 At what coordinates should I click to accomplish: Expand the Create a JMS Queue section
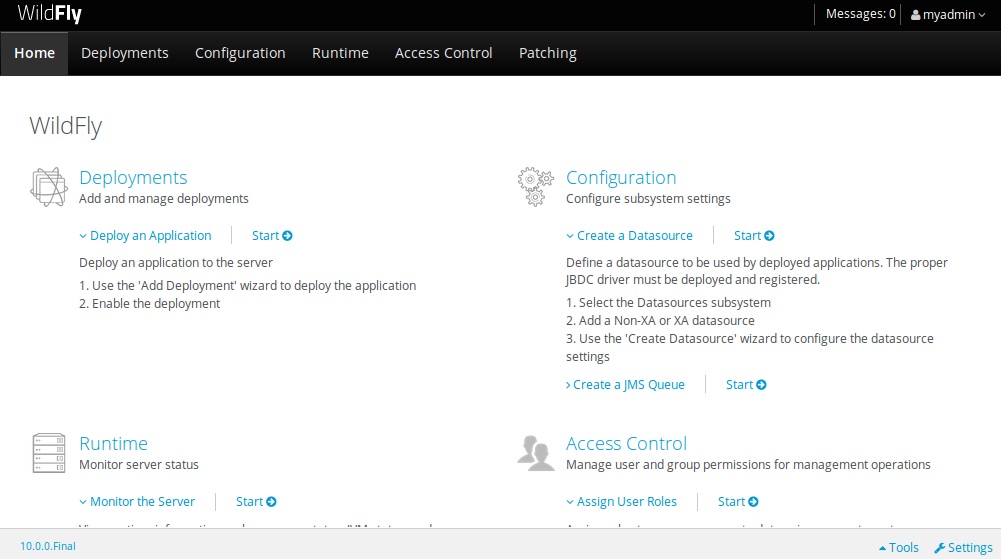pyautogui.click(x=625, y=384)
